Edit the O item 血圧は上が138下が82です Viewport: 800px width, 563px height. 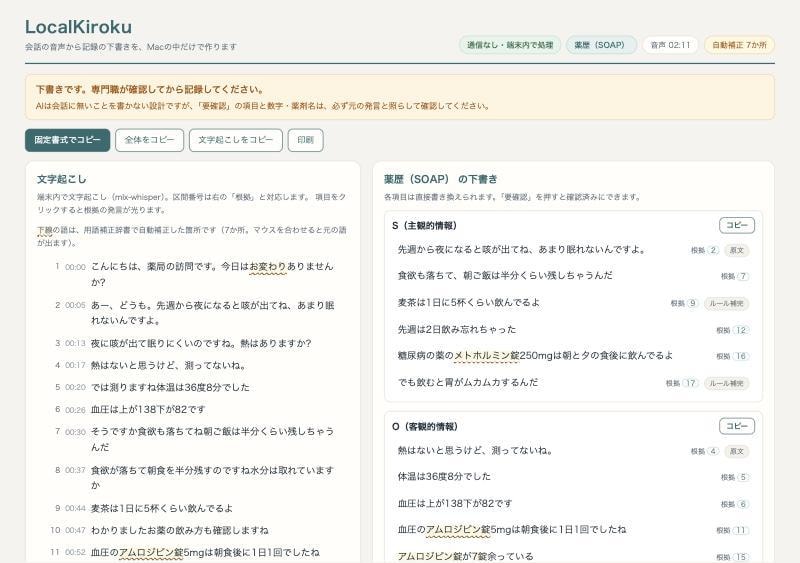pyautogui.click(x=455, y=504)
